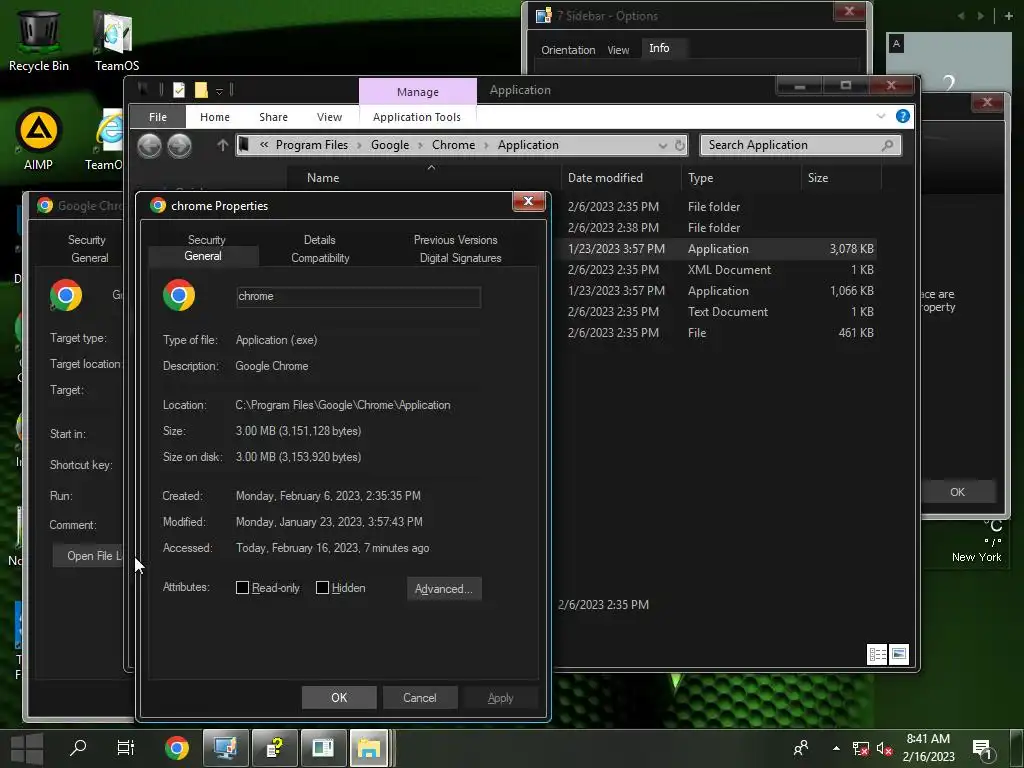The width and height of the screenshot is (1024, 768).
Task: Sort by the Size column header
Action: (840, 178)
